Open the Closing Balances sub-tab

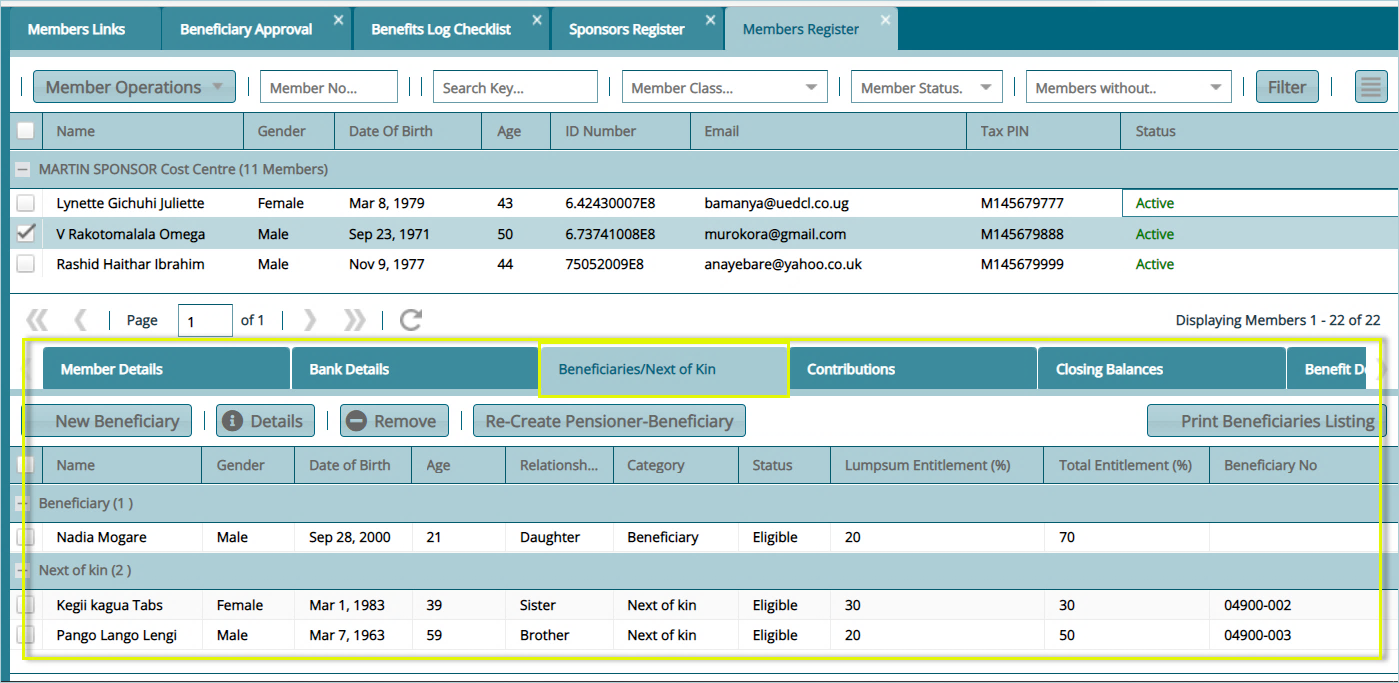pyautogui.click(x=1162, y=369)
